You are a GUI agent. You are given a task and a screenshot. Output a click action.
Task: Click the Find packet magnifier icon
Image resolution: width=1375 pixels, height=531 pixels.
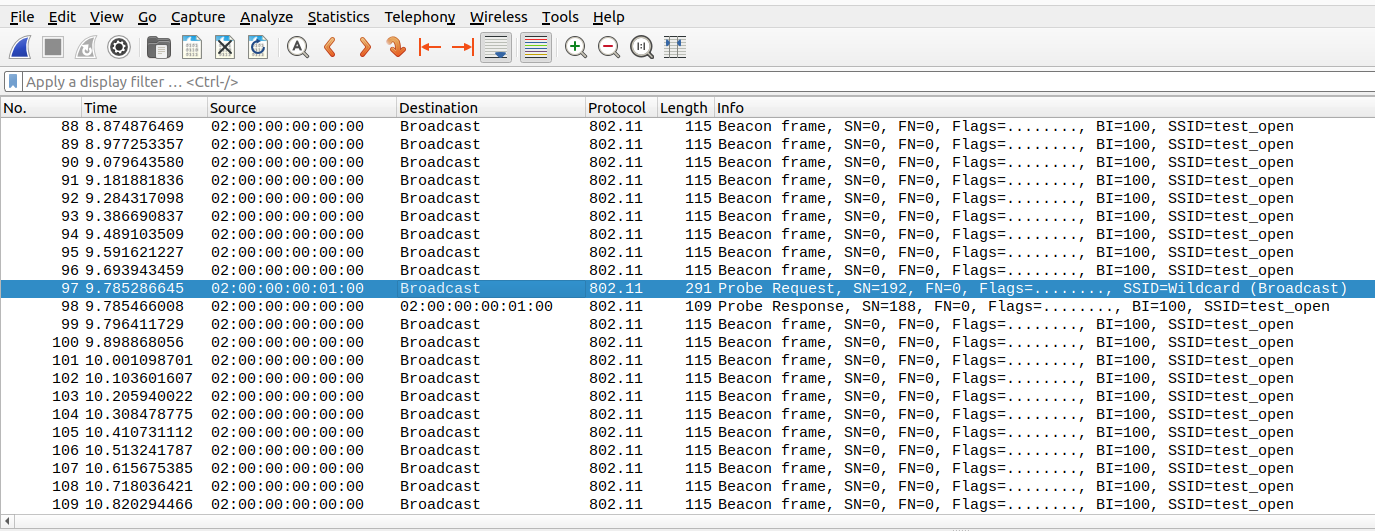[x=297, y=47]
